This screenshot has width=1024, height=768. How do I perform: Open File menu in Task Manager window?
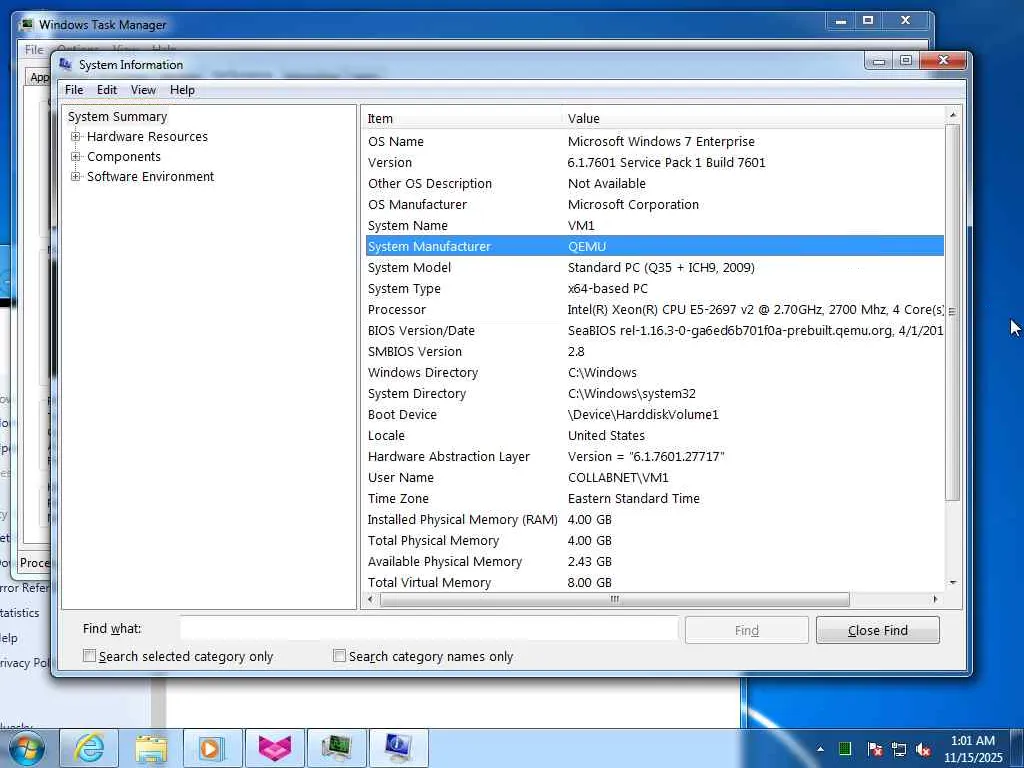(x=34, y=50)
